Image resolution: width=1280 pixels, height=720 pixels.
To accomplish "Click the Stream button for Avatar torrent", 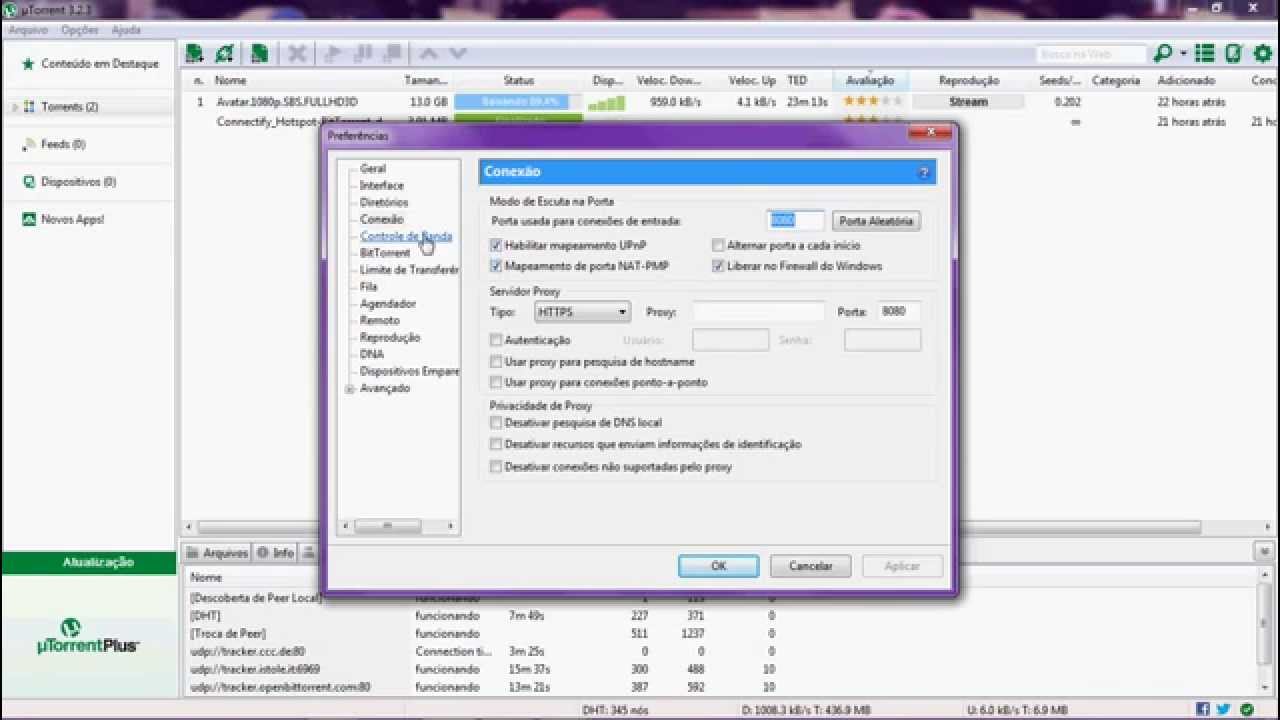I will tap(968, 102).
